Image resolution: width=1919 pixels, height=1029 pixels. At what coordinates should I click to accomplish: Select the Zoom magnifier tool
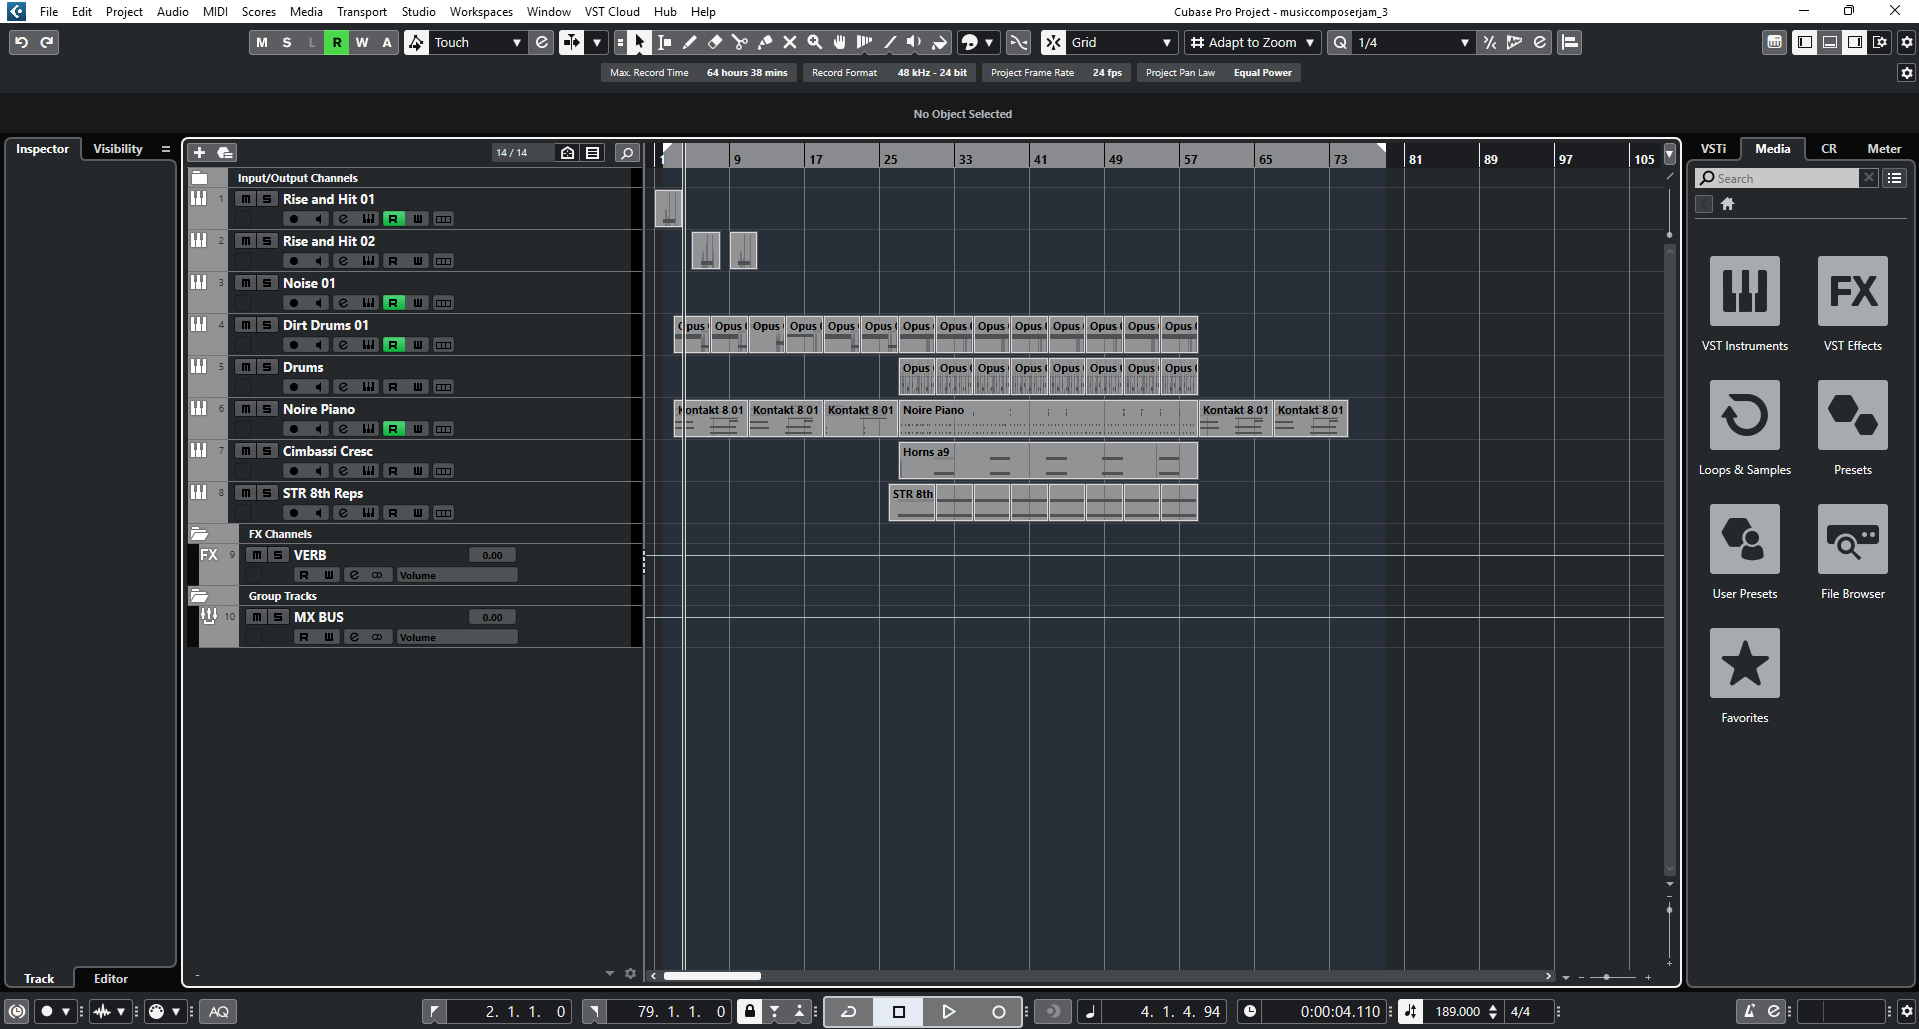[815, 42]
